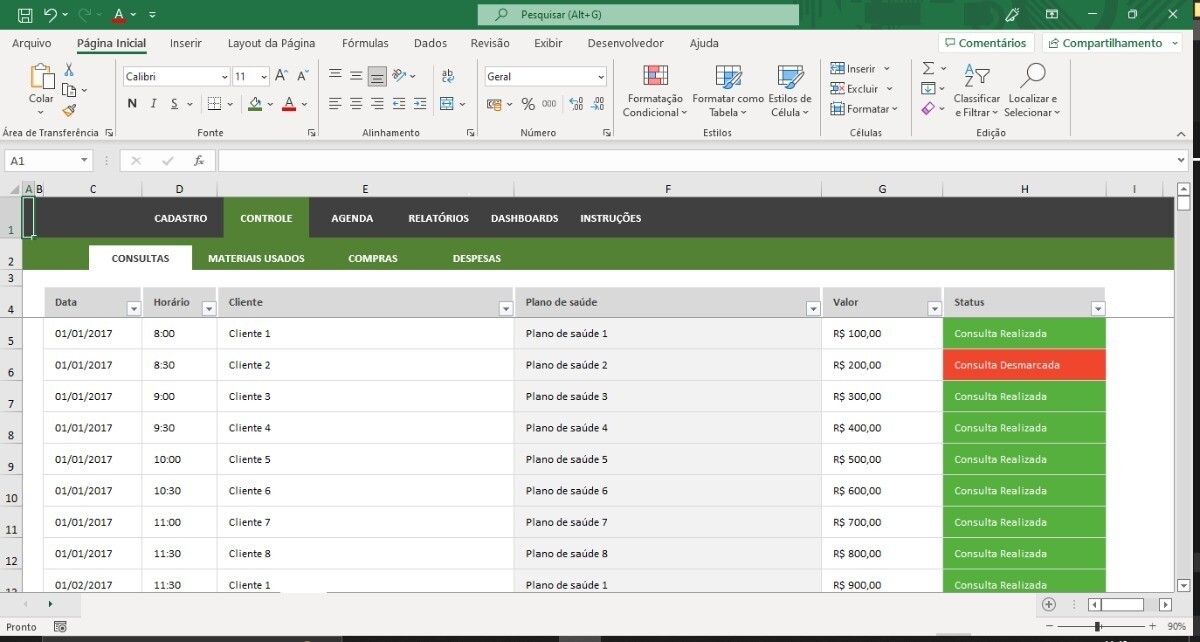
Task: Click the AutoSum sigma icon
Action: tap(928, 69)
